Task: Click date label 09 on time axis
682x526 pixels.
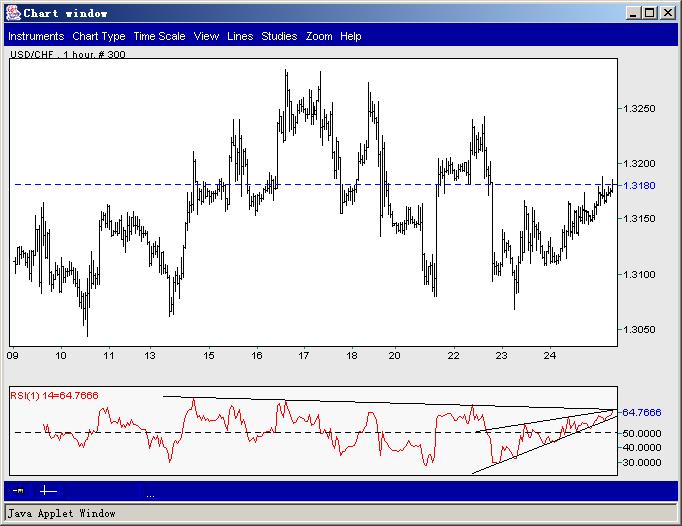Action: tap(13, 355)
